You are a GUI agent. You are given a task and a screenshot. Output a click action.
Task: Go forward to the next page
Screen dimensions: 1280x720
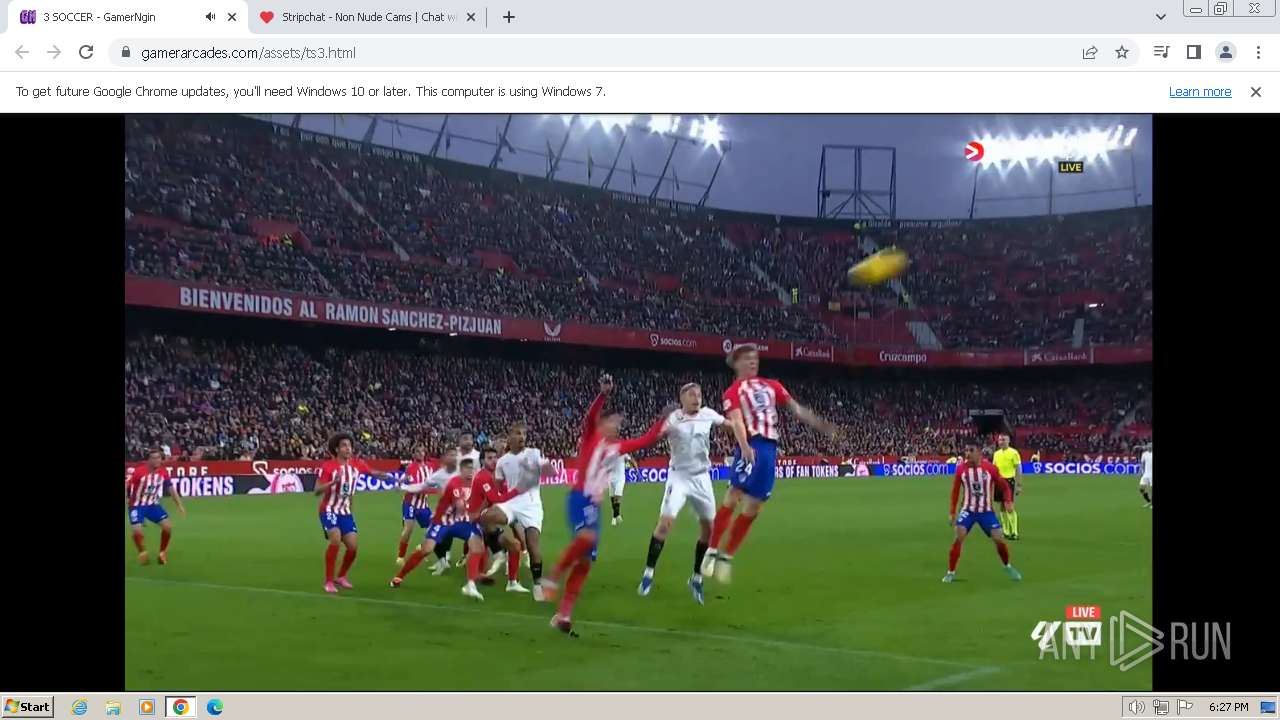[54, 52]
